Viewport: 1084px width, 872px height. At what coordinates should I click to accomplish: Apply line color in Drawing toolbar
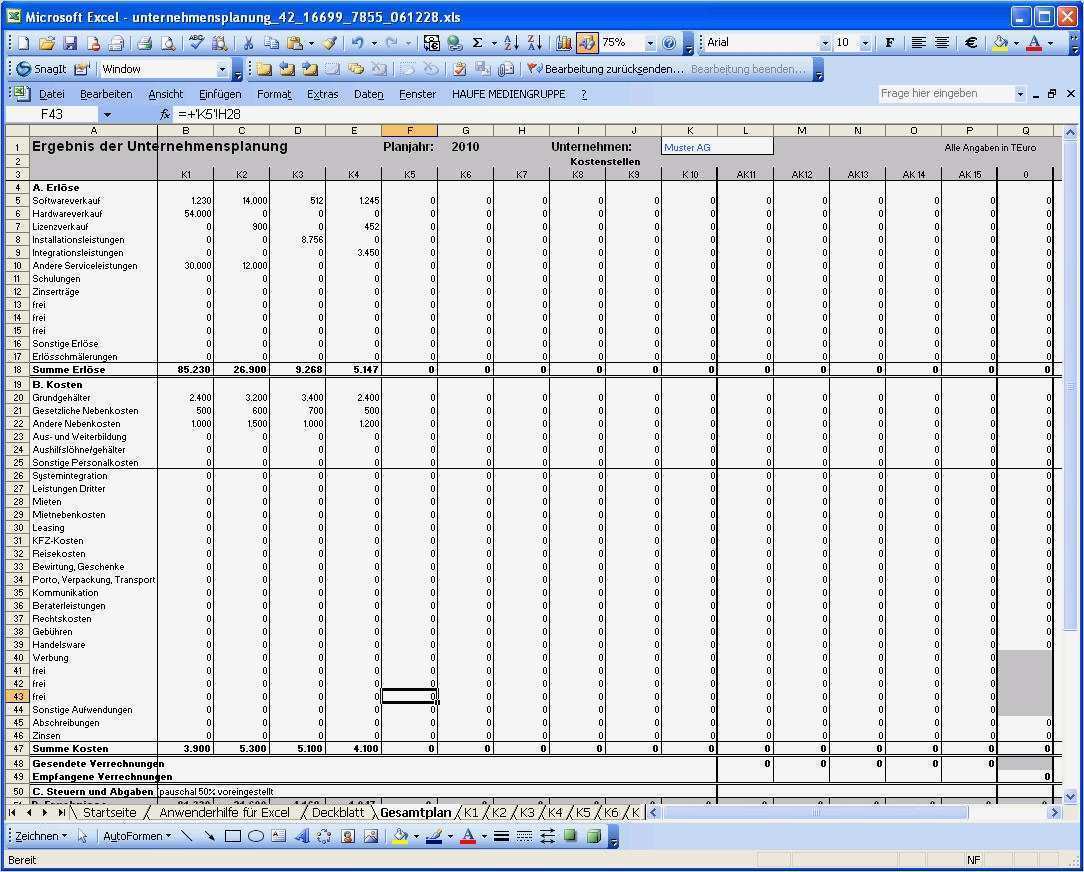(x=434, y=836)
